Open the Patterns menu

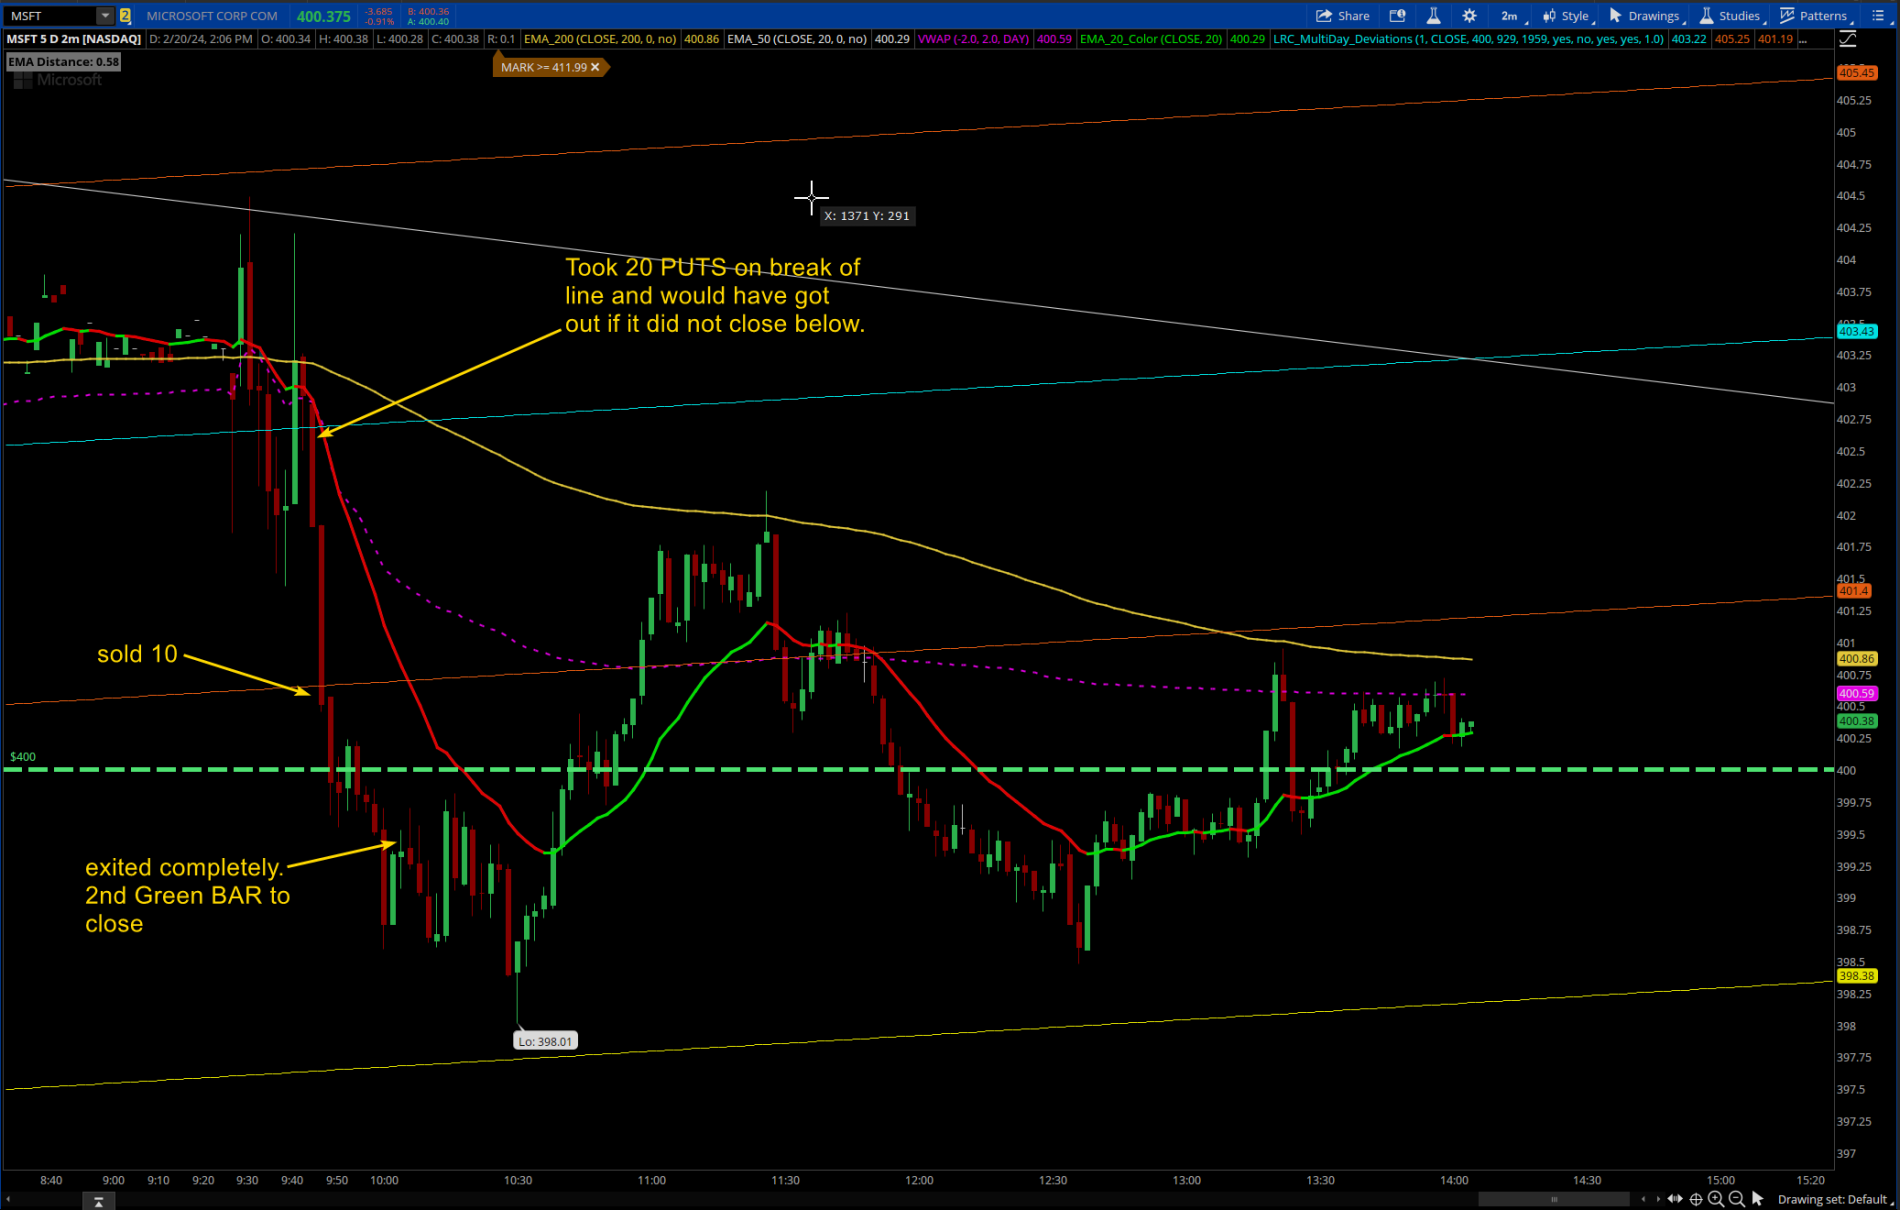[1814, 15]
